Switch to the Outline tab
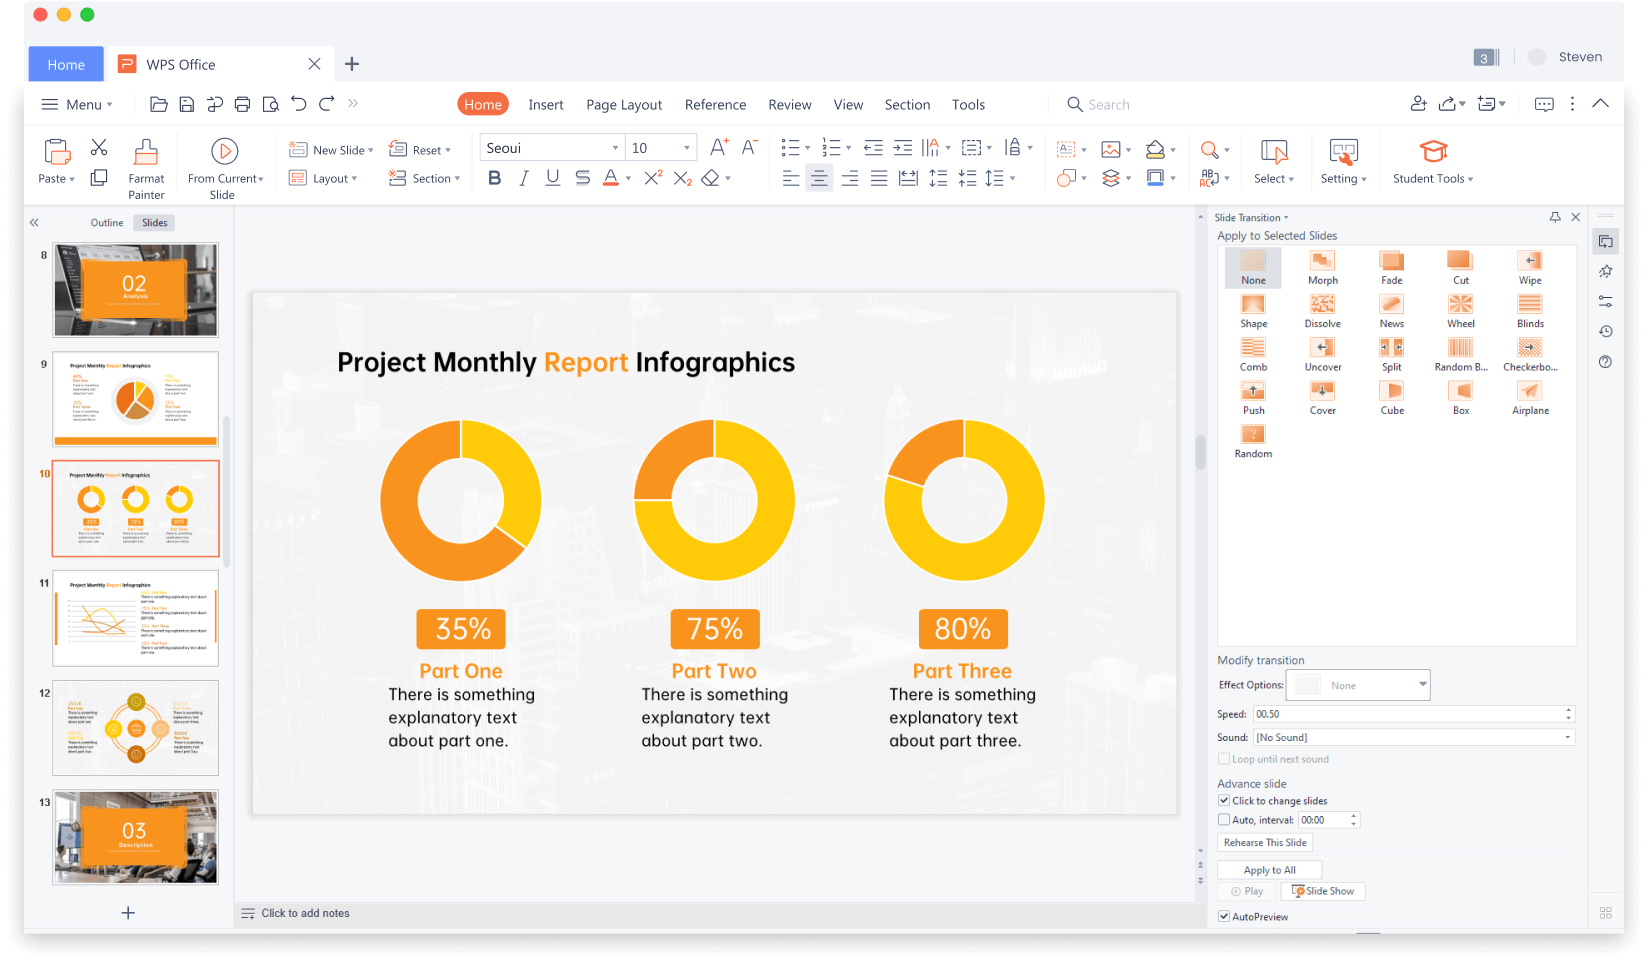Screen dimensions: 1648x962 [x=107, y=223]
